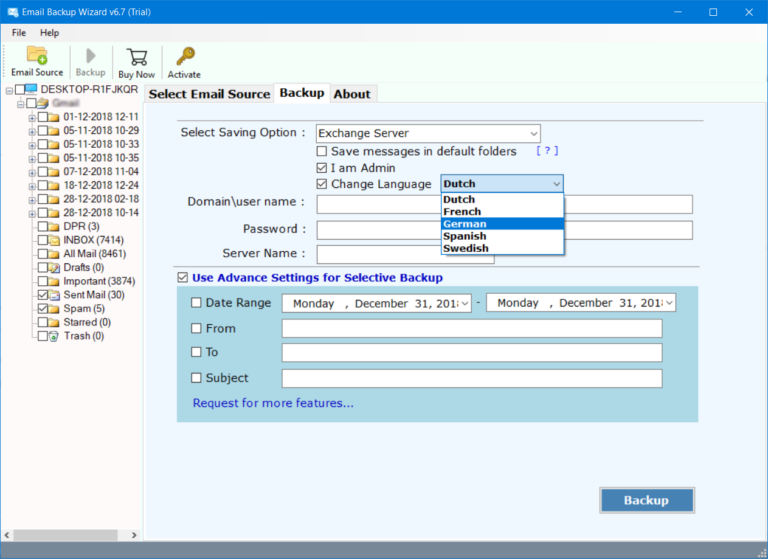Screen dimensions: 768x559
Task: Collapse the language dropdown showing Dutch
Action: point(556,184)
